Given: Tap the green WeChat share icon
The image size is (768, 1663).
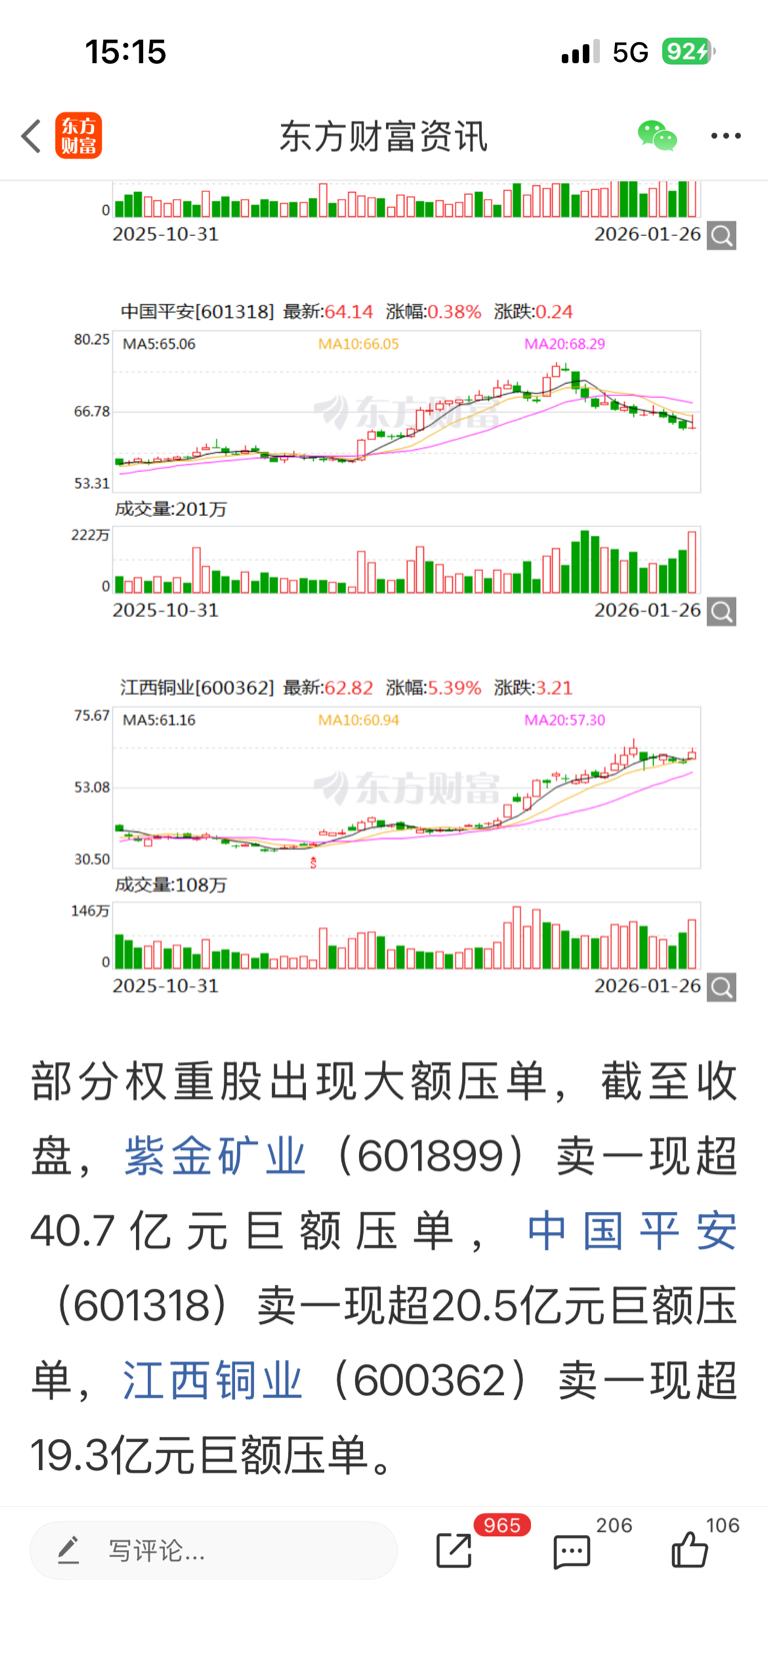Looking at the screenshot, I should pos(657,136).
